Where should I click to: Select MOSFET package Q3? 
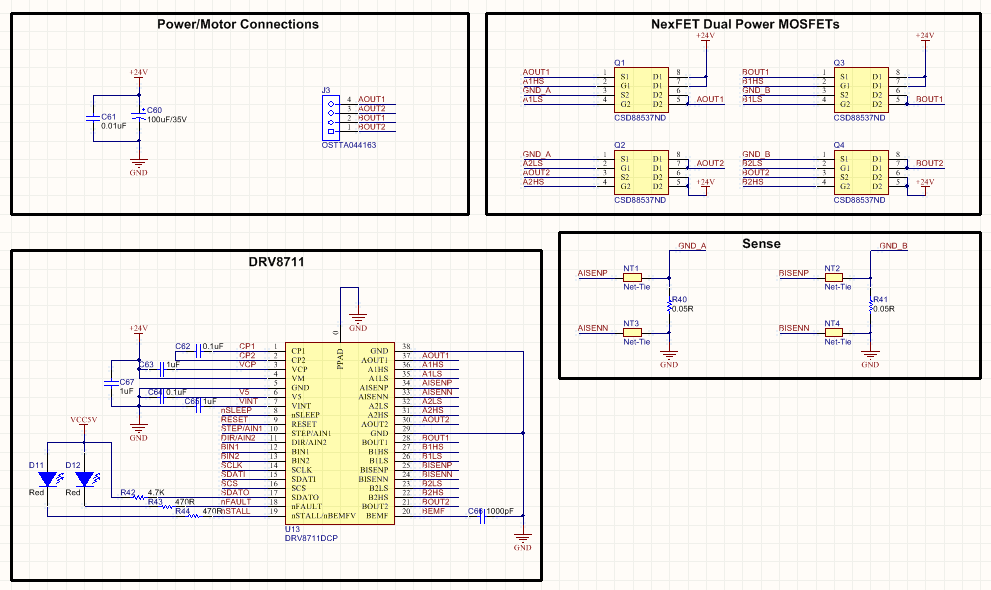click(x=861, y=90)
